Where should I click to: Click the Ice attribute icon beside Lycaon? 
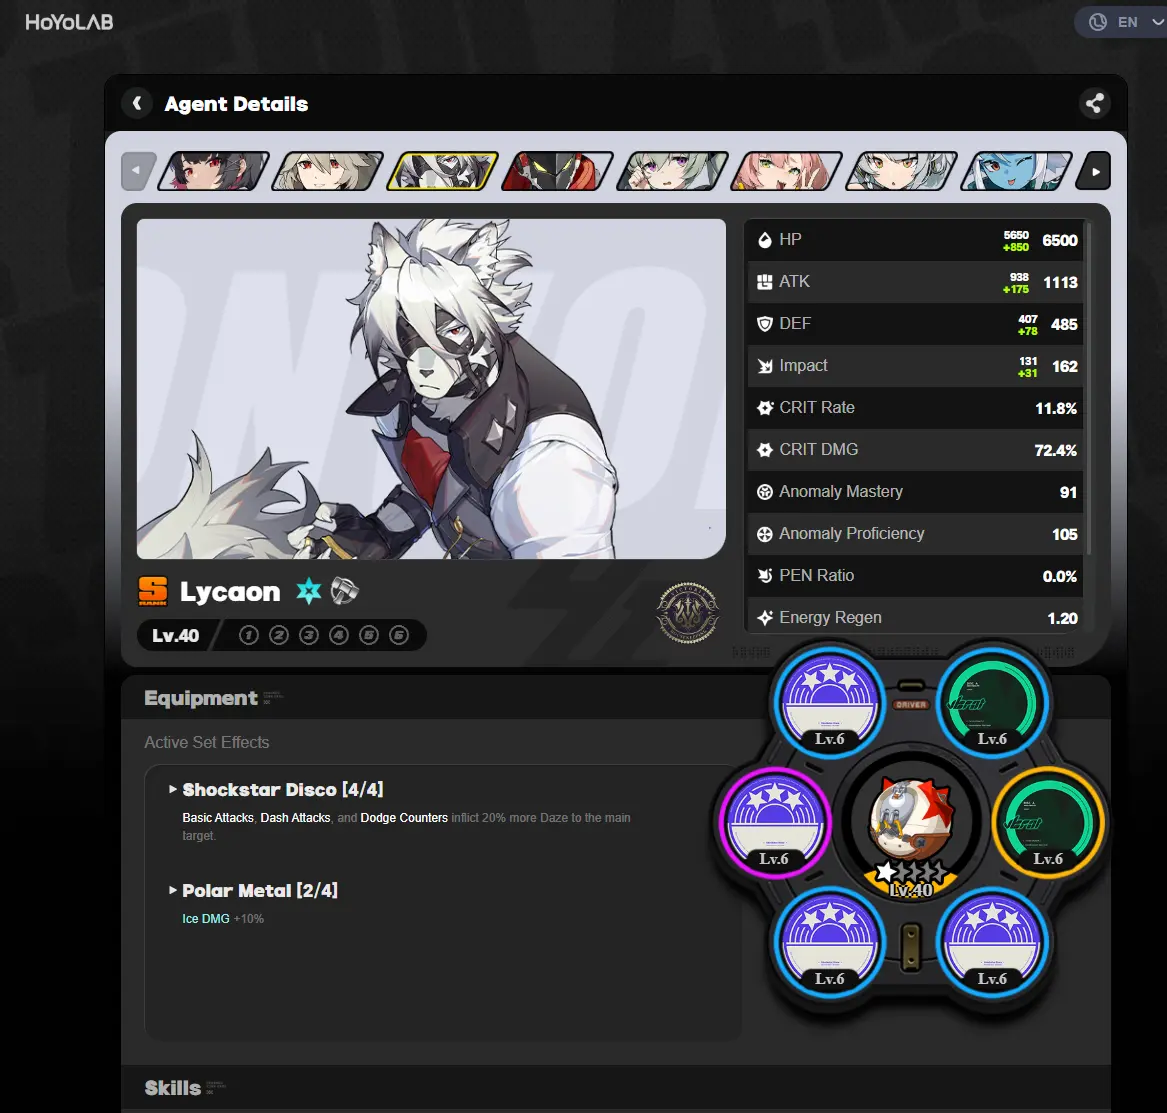coord(309,591)
